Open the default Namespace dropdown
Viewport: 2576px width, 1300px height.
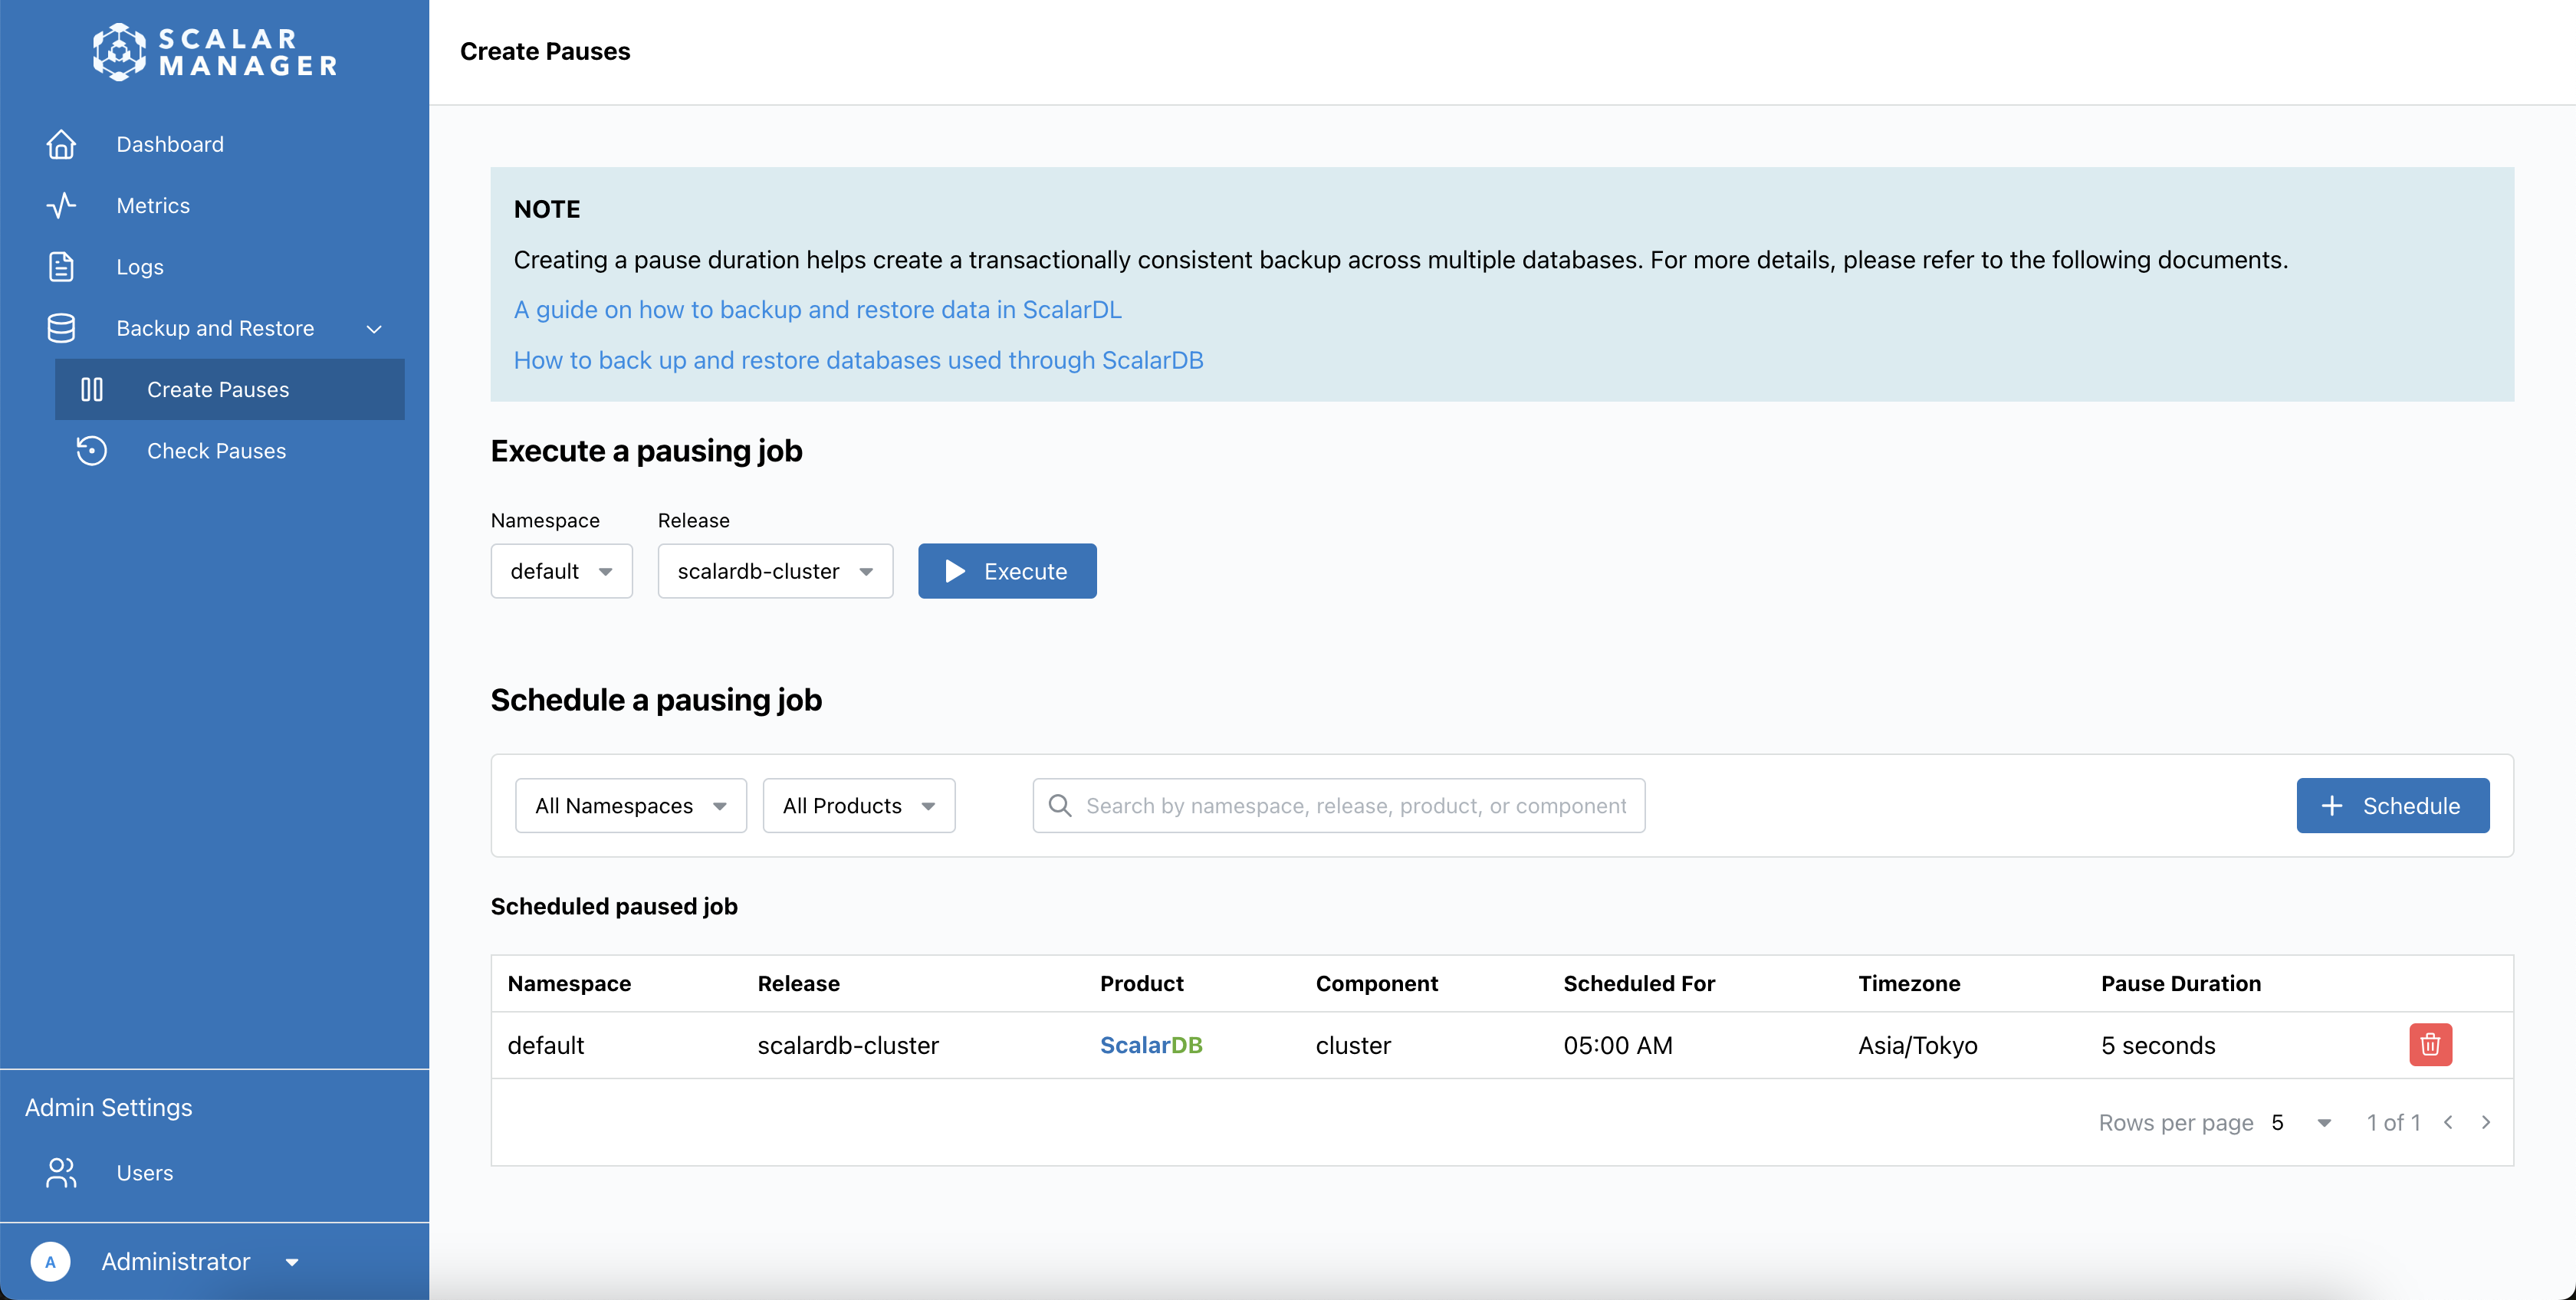[x=561, y=571]
